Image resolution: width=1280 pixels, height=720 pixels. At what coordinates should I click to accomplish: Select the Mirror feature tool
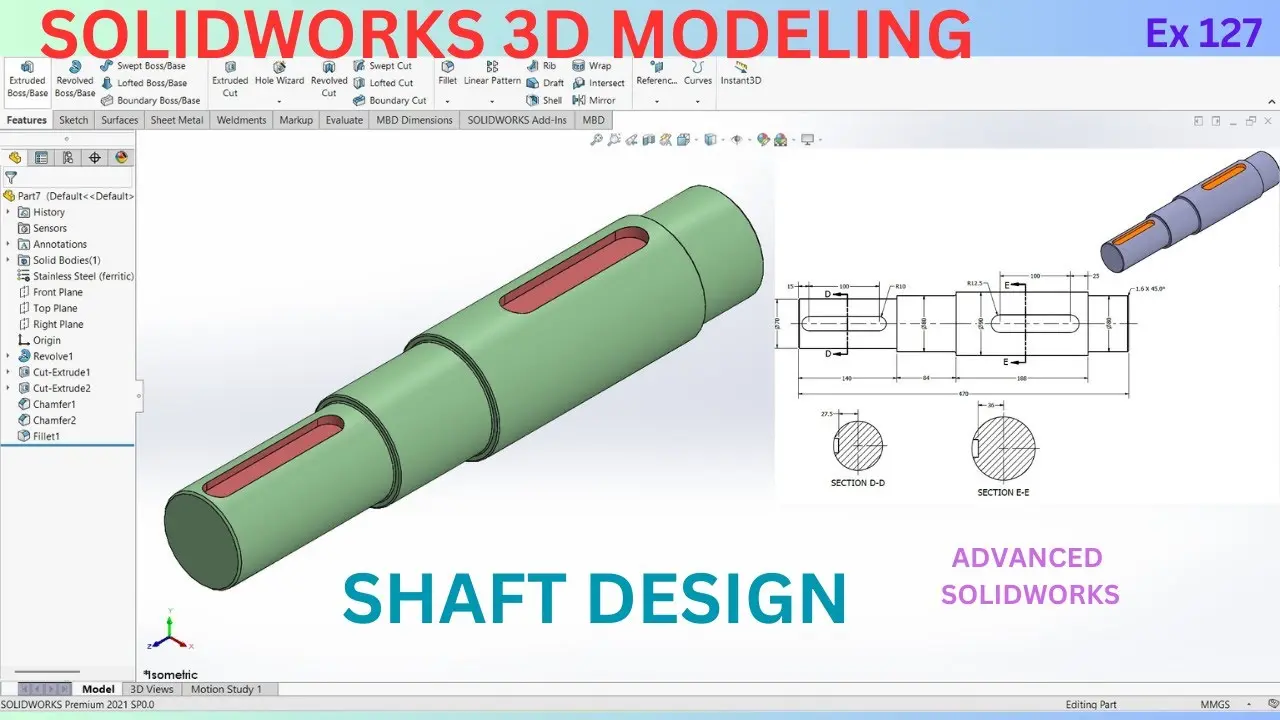(594, 100)
